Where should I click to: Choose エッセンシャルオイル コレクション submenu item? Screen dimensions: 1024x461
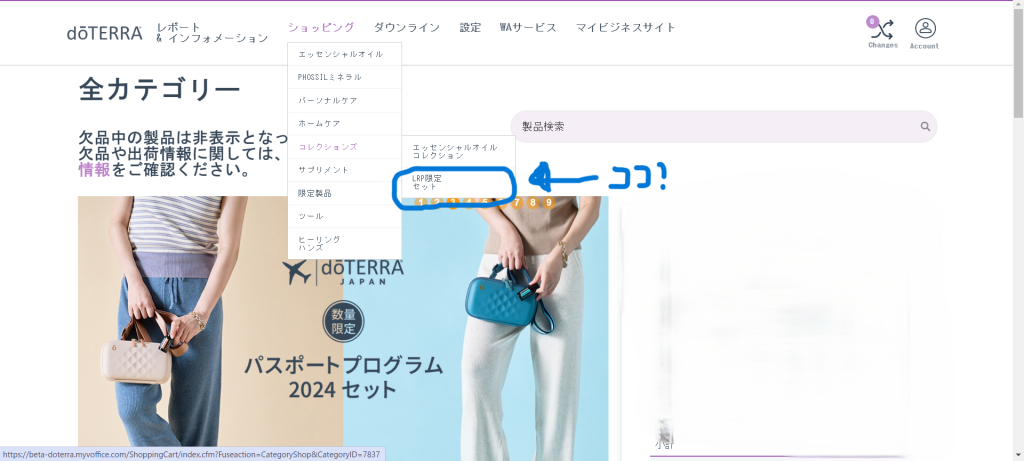point(454,151)
